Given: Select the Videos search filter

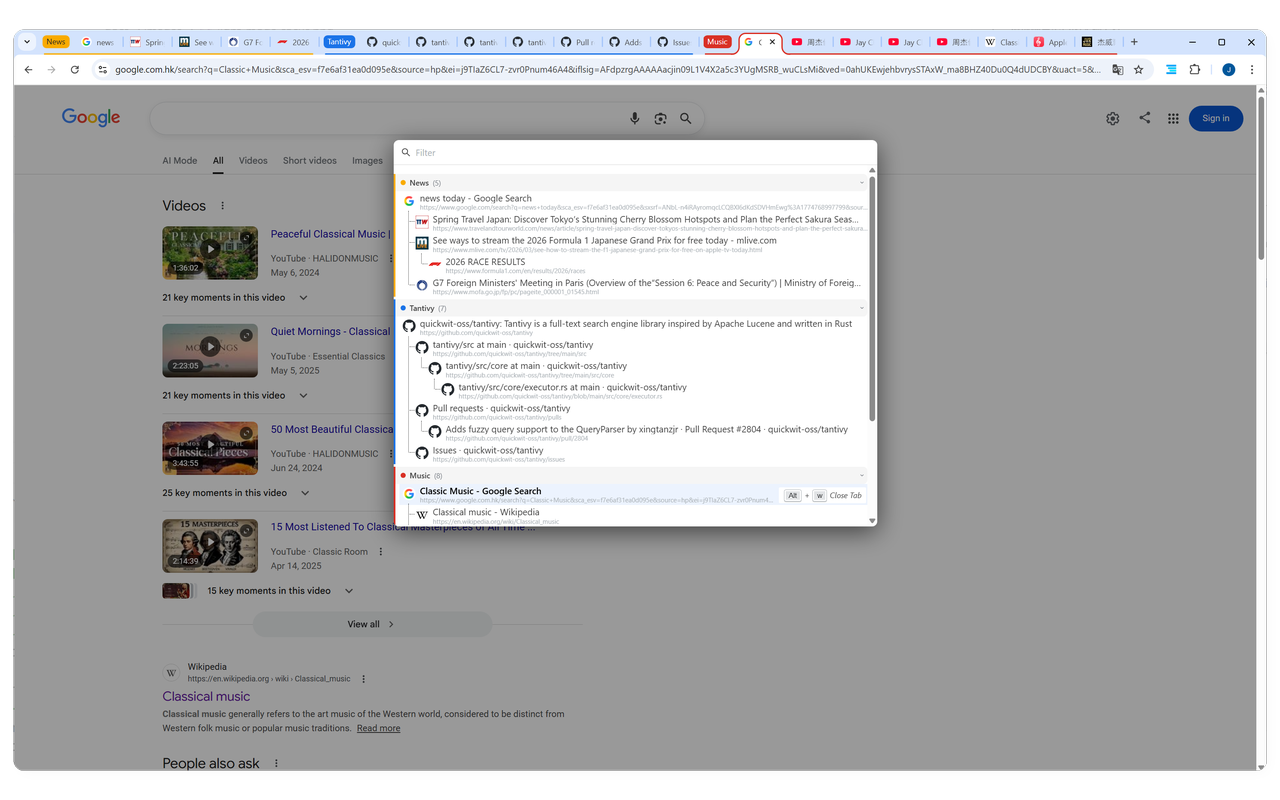Looking at the screenshot, I should (253, 160).
